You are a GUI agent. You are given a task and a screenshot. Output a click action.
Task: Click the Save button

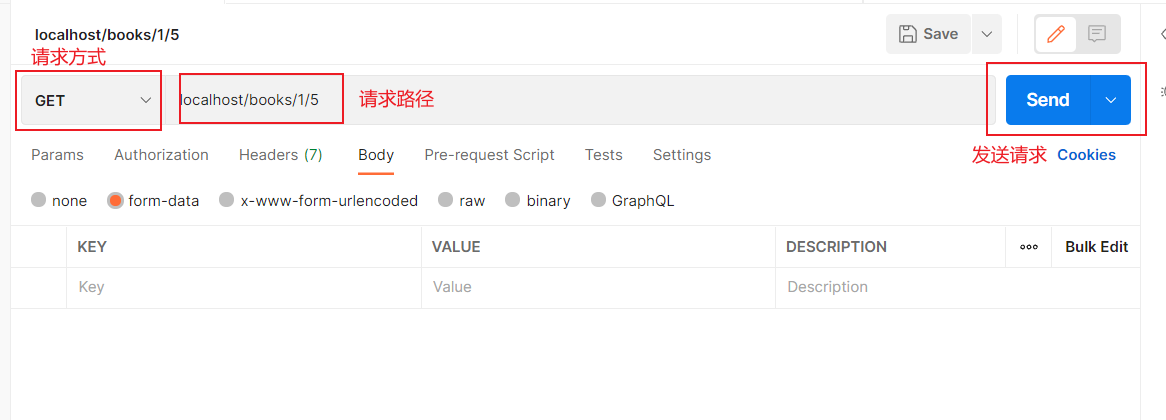(928, 34)
